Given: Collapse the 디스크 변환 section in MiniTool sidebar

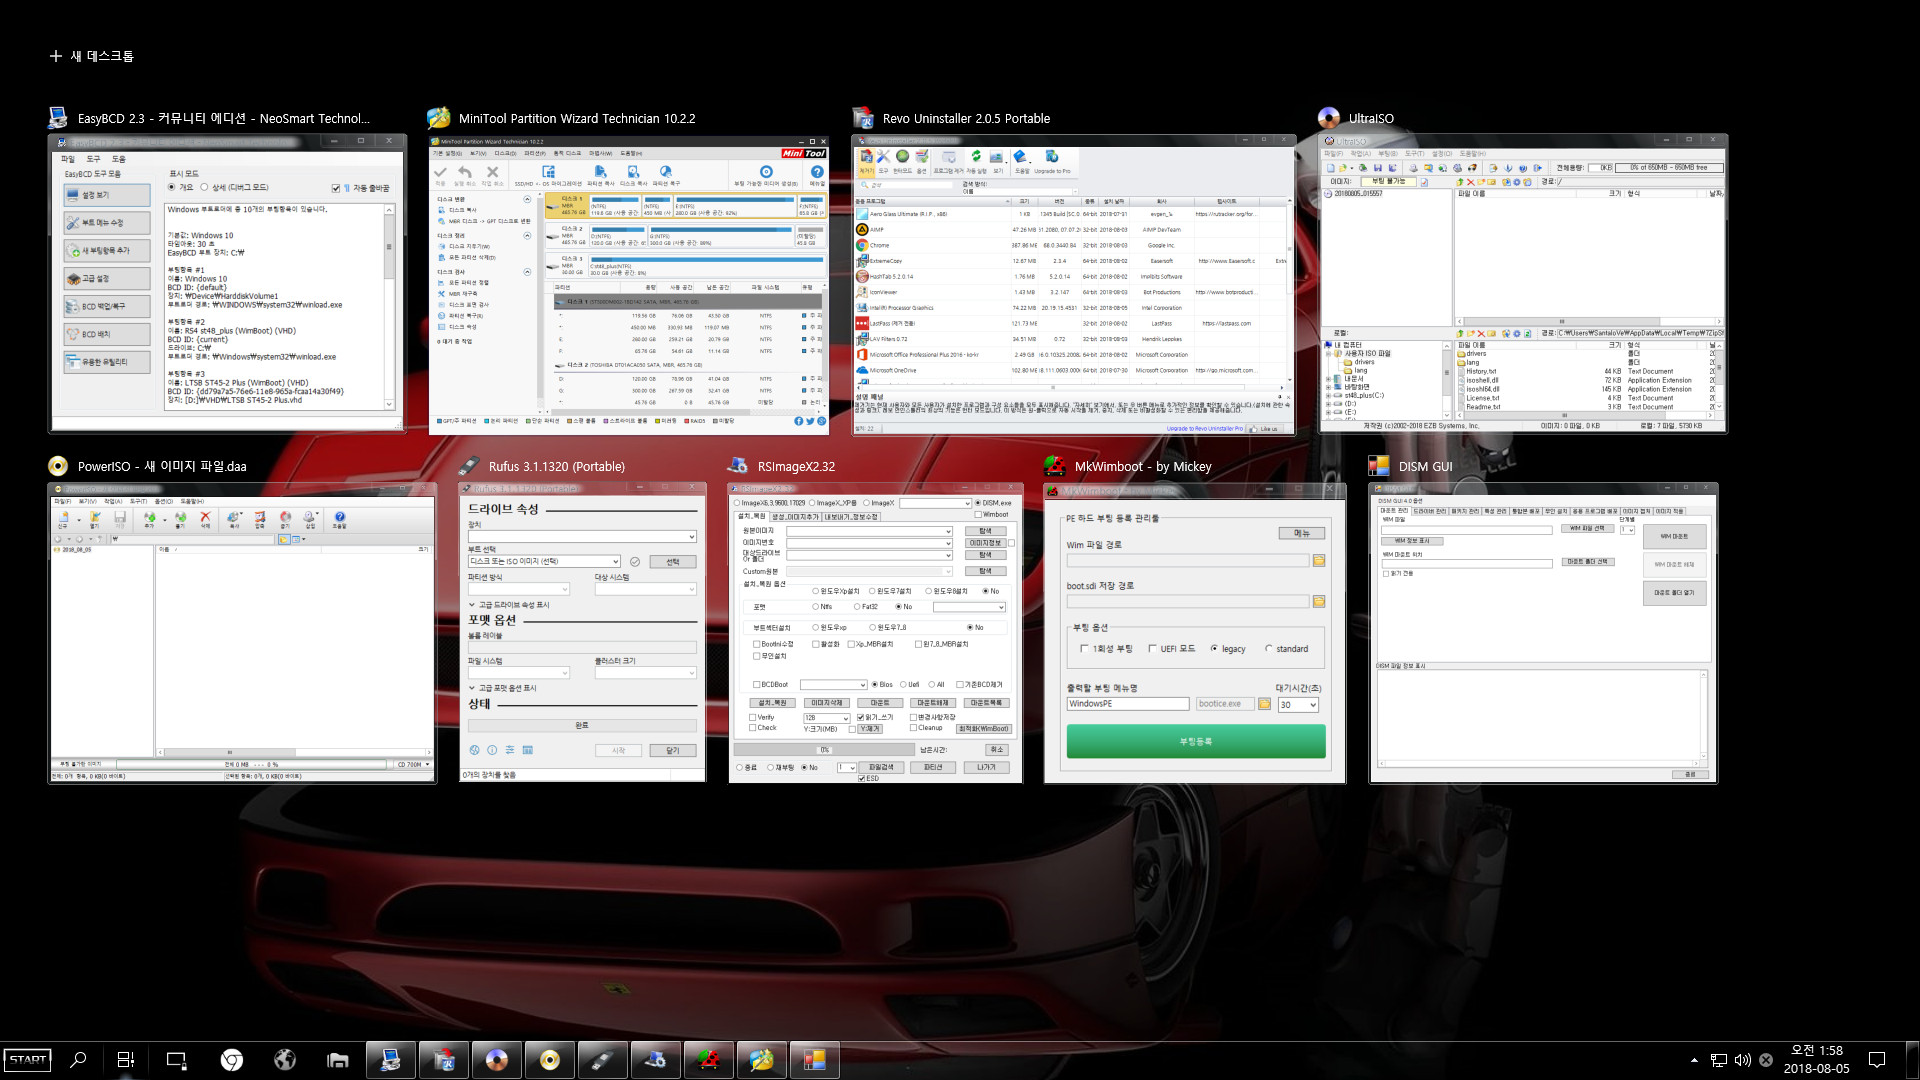Looking at the screenshot, I should pyautogui.click(x=527, y=199).
